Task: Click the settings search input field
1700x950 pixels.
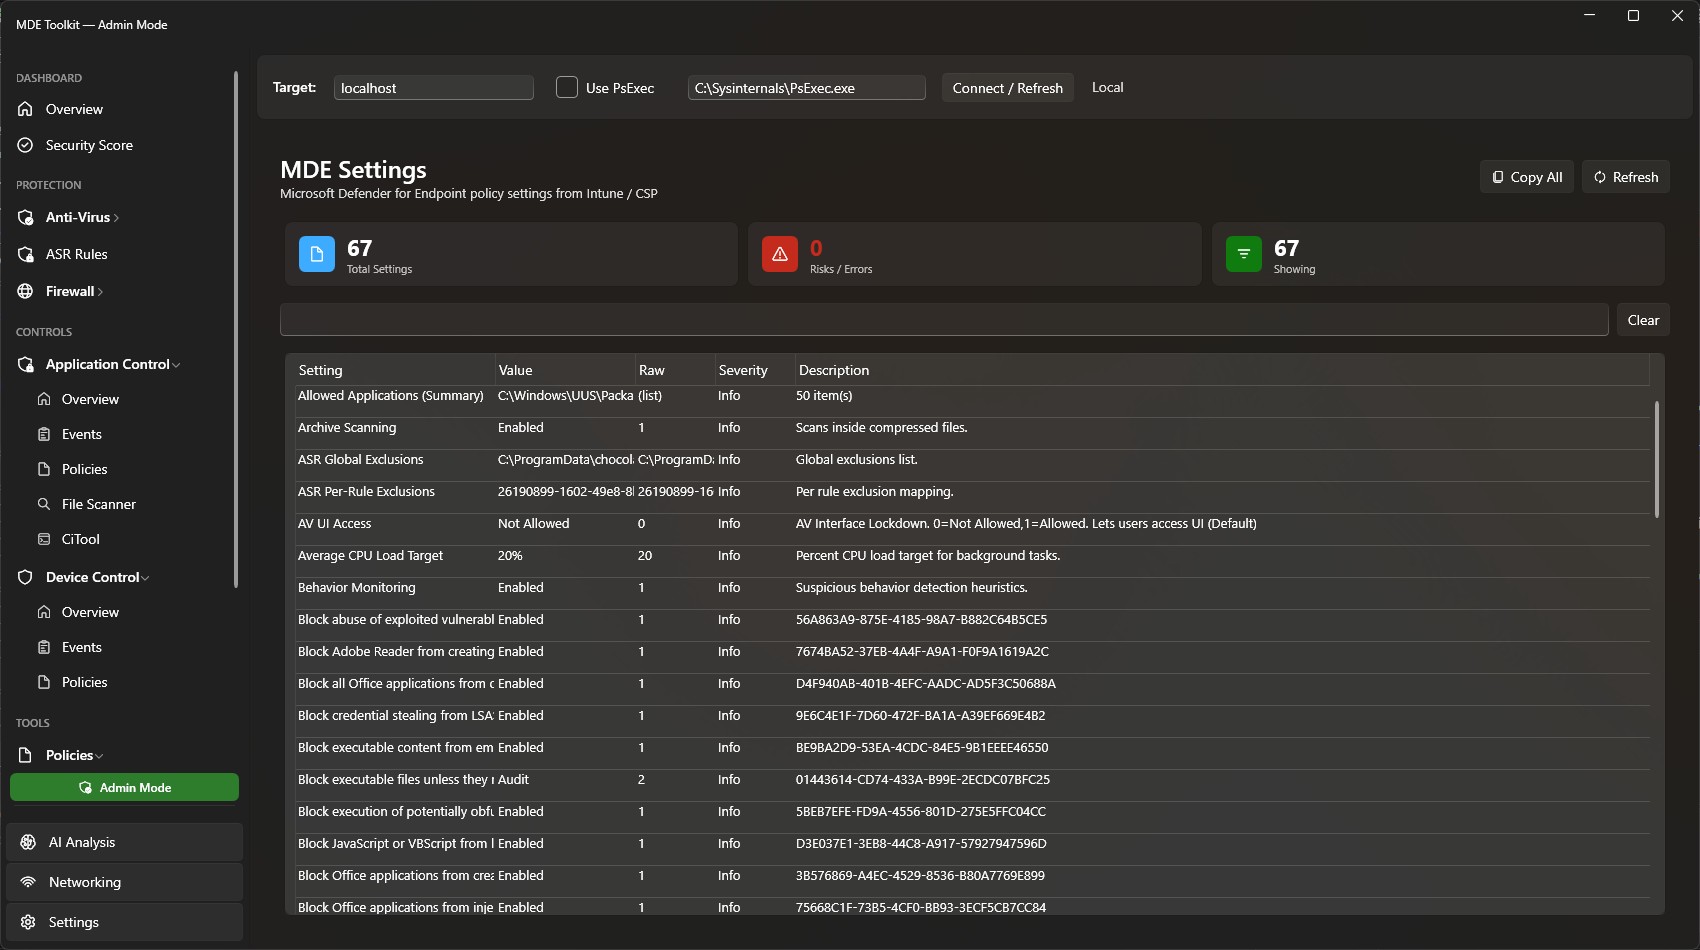Action: (x=945, y=320)
